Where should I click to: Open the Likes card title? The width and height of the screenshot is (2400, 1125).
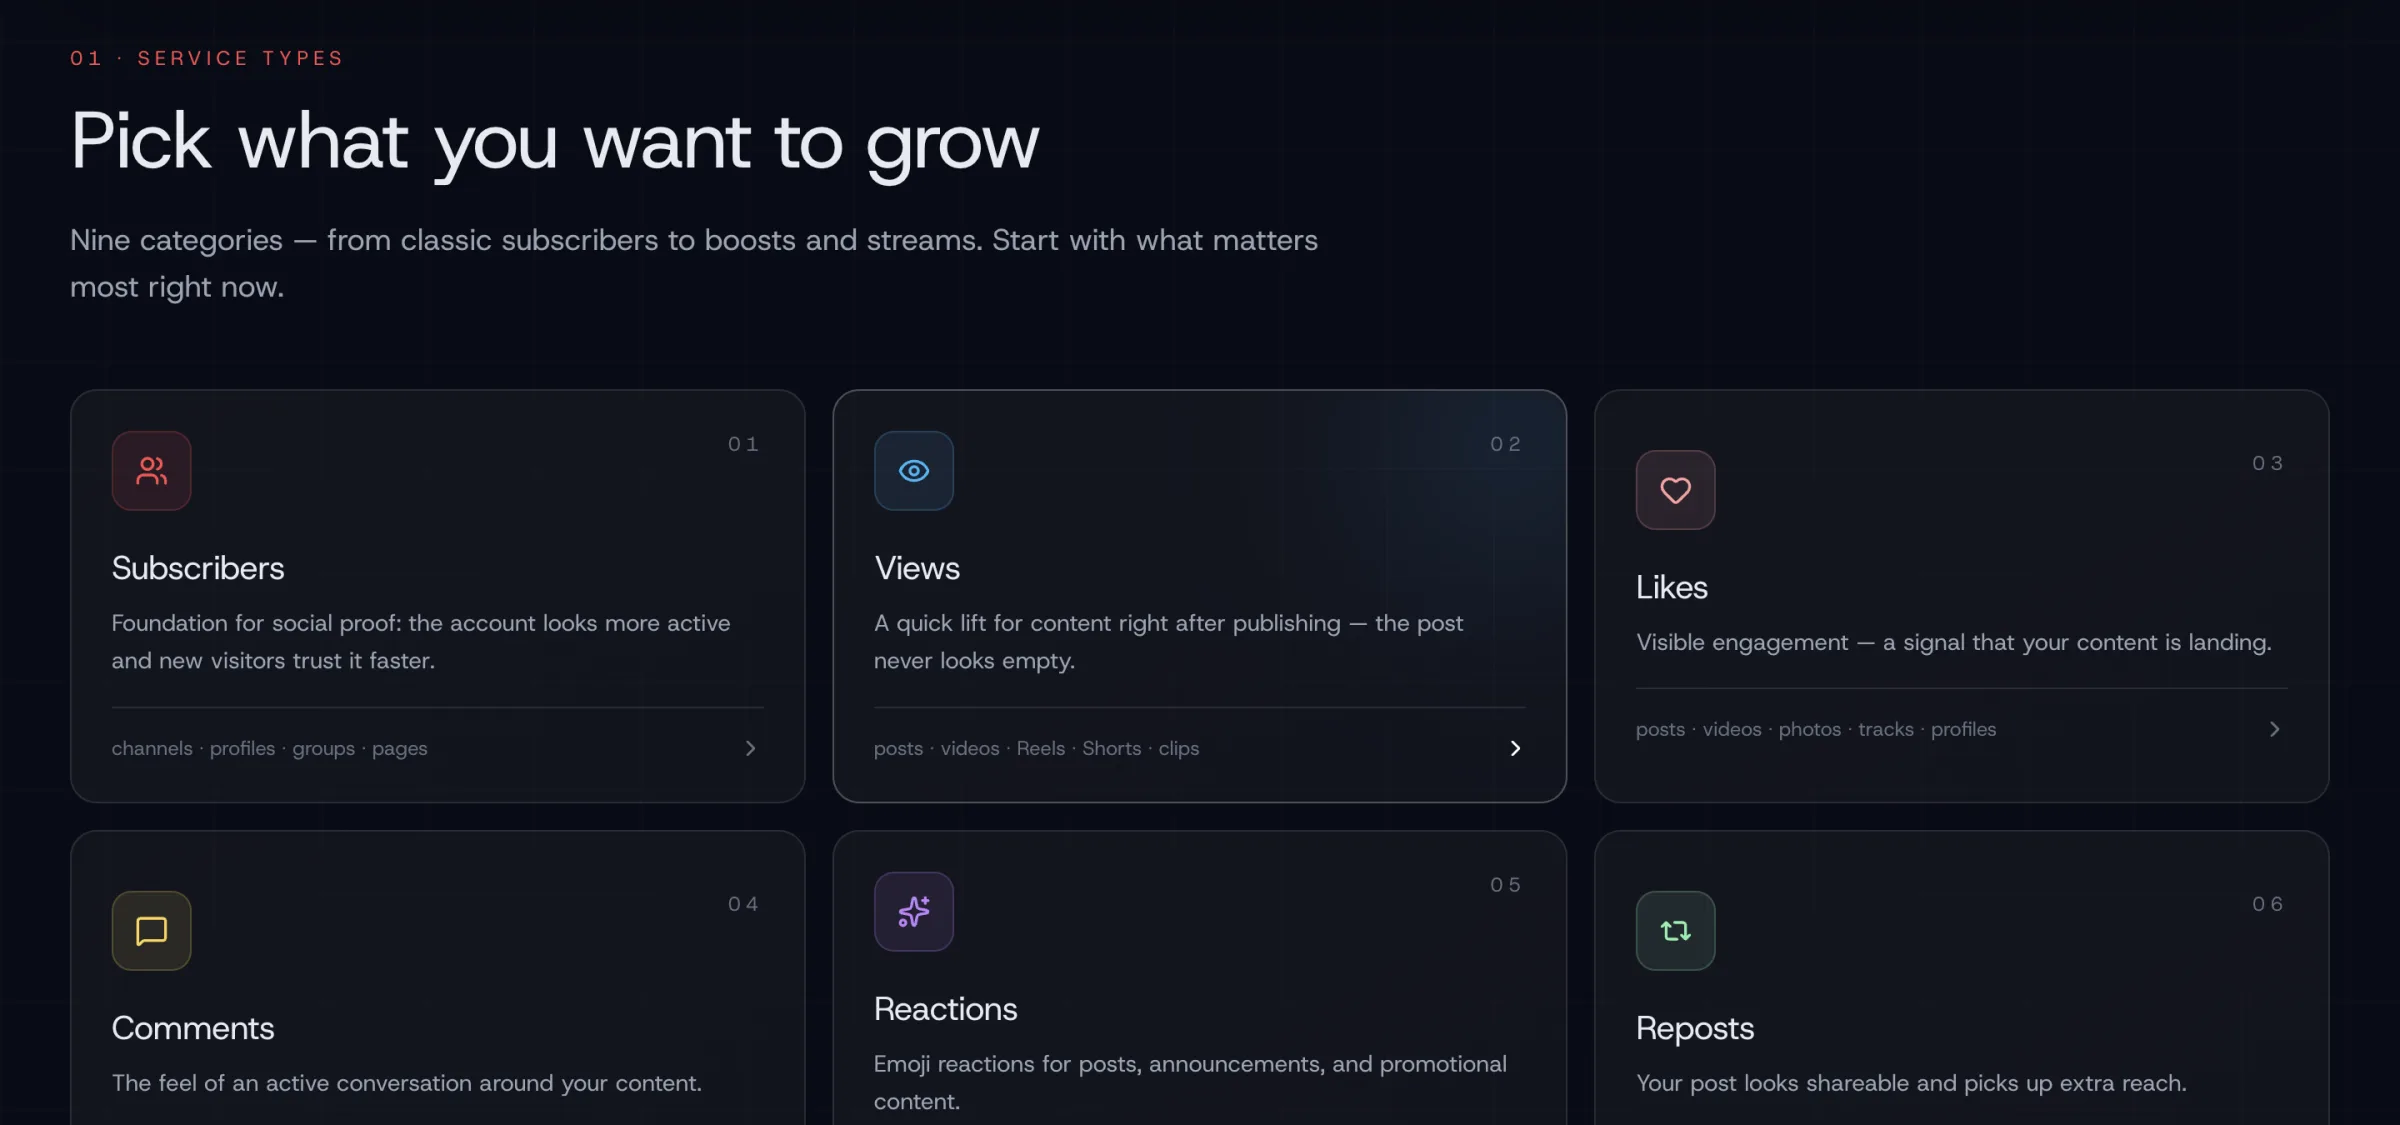click(x=1671, y=587)
